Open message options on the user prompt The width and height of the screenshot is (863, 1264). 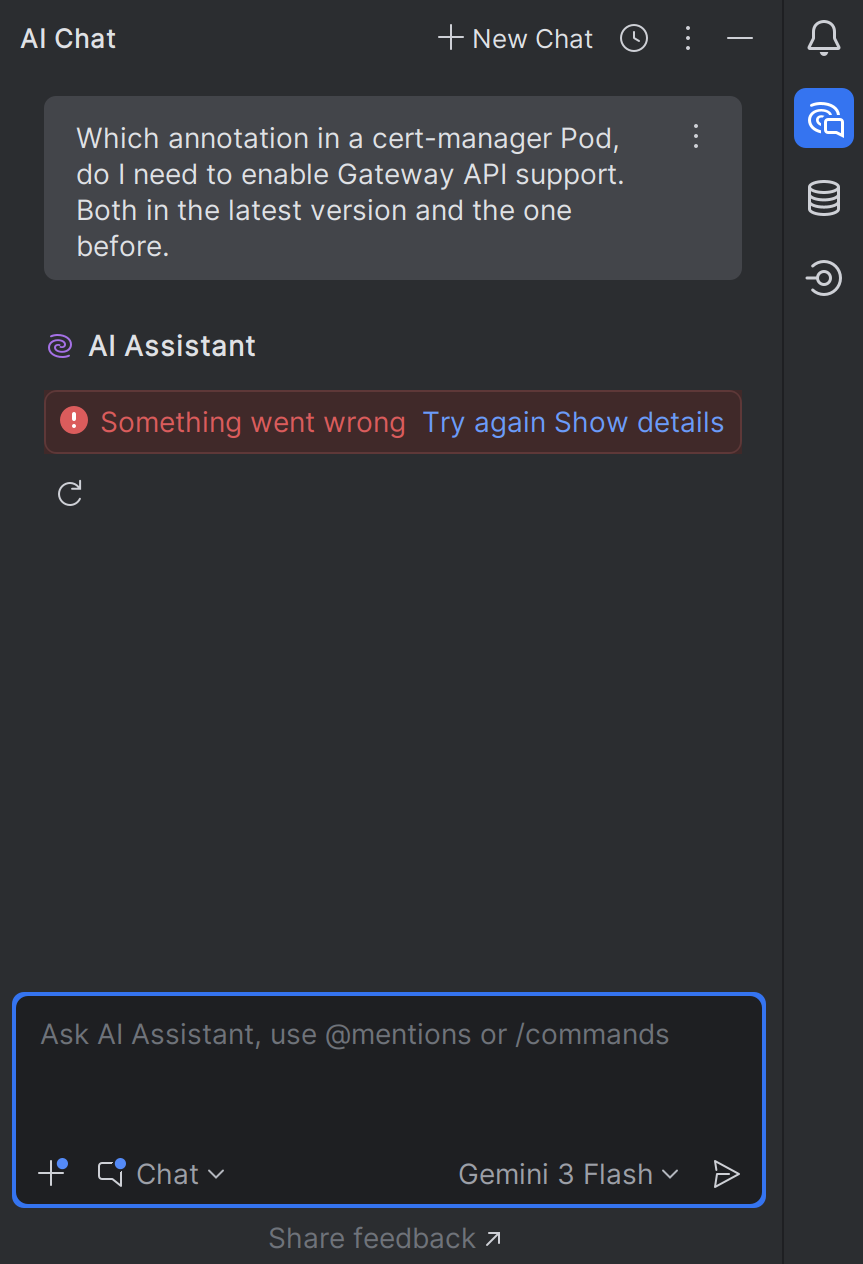pyautogui.click(x=697, y=136)
